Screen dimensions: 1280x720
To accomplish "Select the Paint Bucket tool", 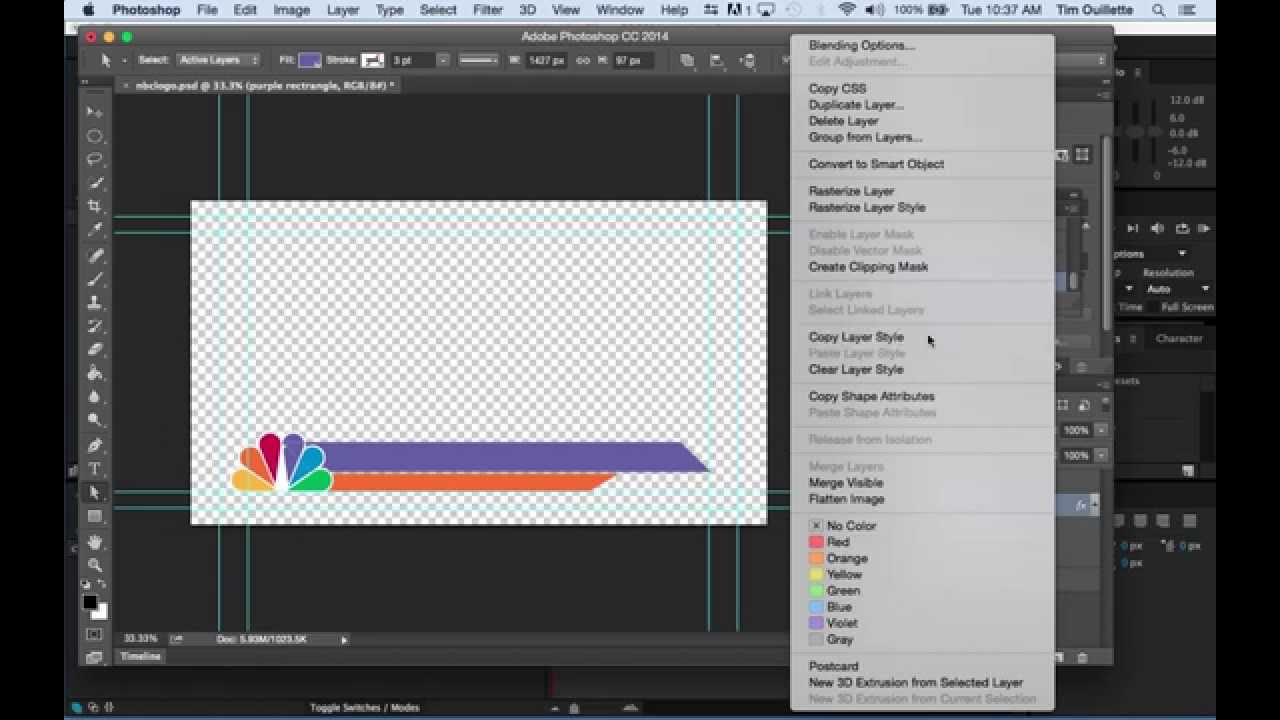I will [95, 373].
